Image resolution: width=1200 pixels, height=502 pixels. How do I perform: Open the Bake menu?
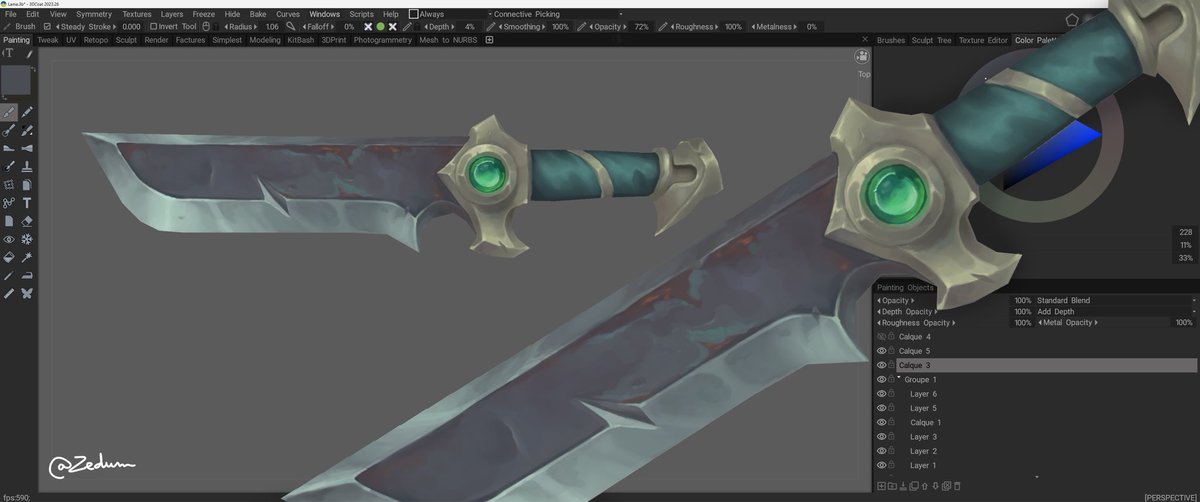click(257, 15)
